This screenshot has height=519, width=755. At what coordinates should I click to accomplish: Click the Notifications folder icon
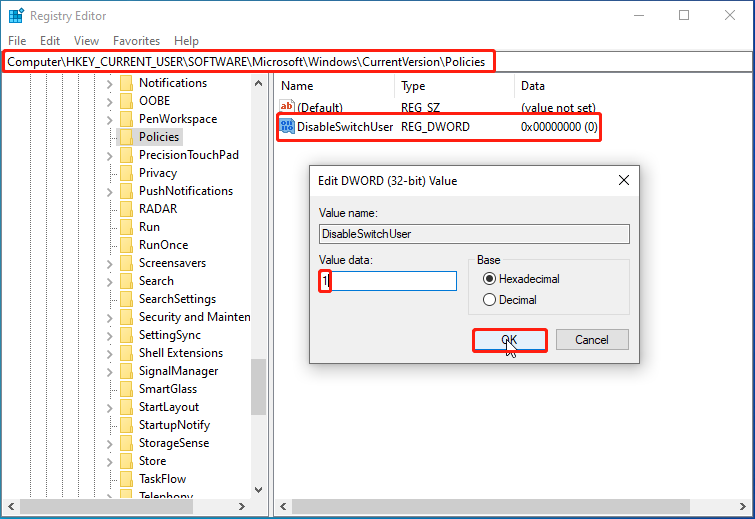127,83
